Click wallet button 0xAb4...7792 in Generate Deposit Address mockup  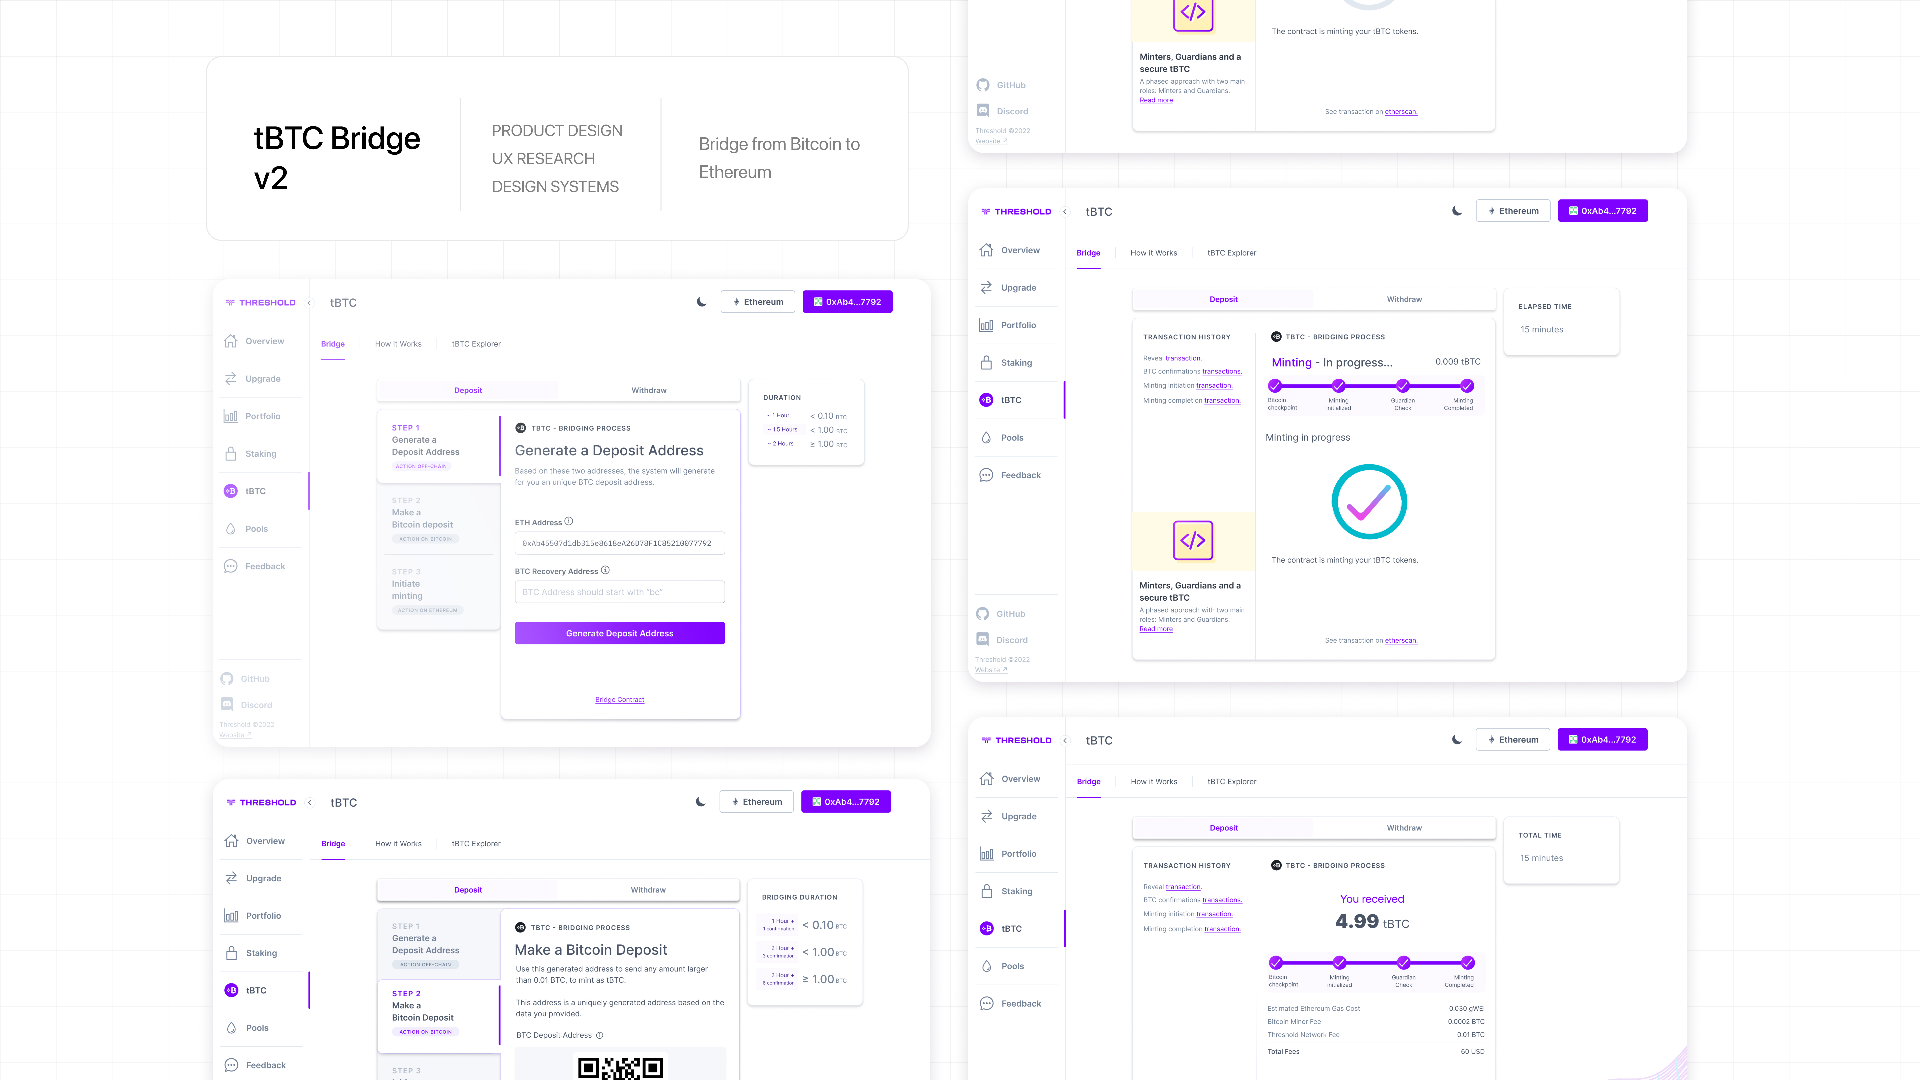tap(848, 302)
